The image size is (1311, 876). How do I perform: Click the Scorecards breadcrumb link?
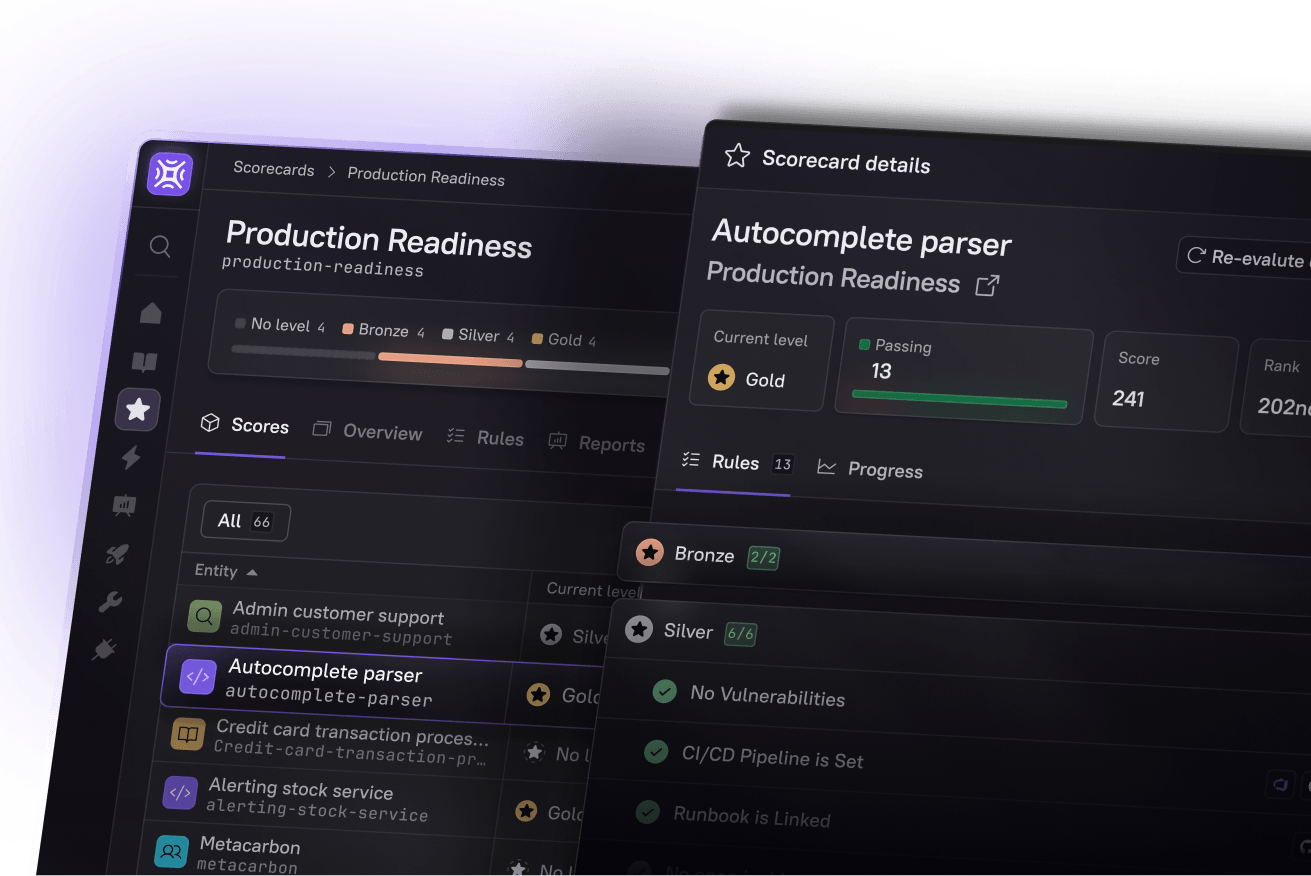tap(273, 169)
